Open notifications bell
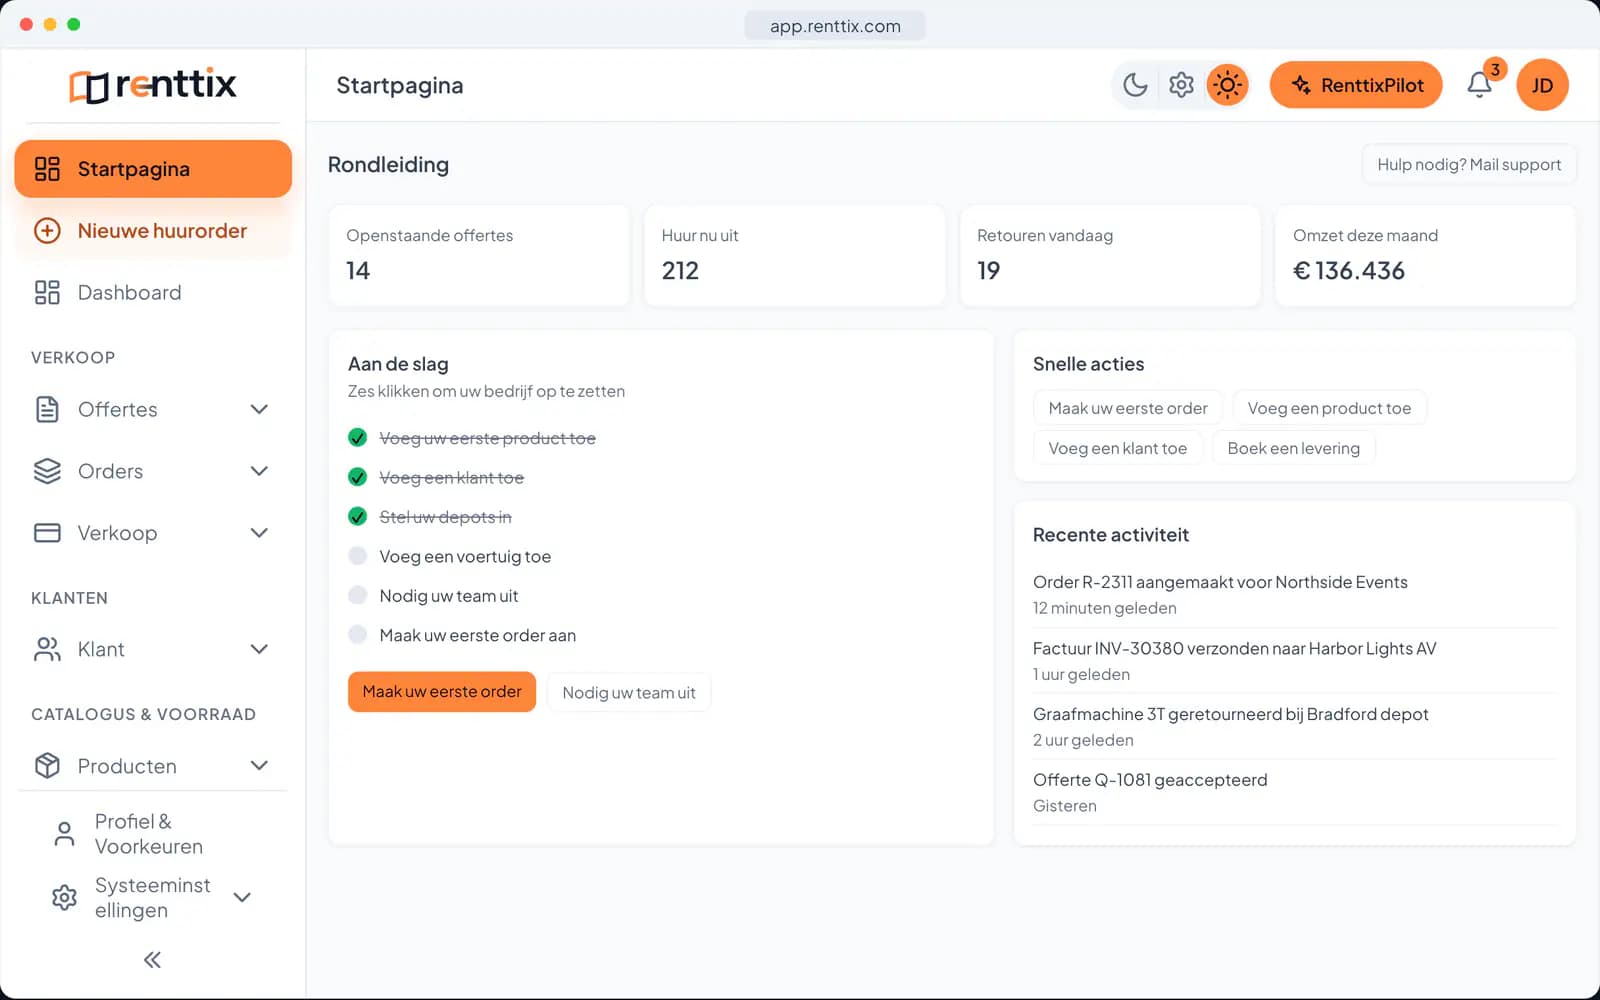This screenshot has height=1000, width=1600. tap(1480, 85)
